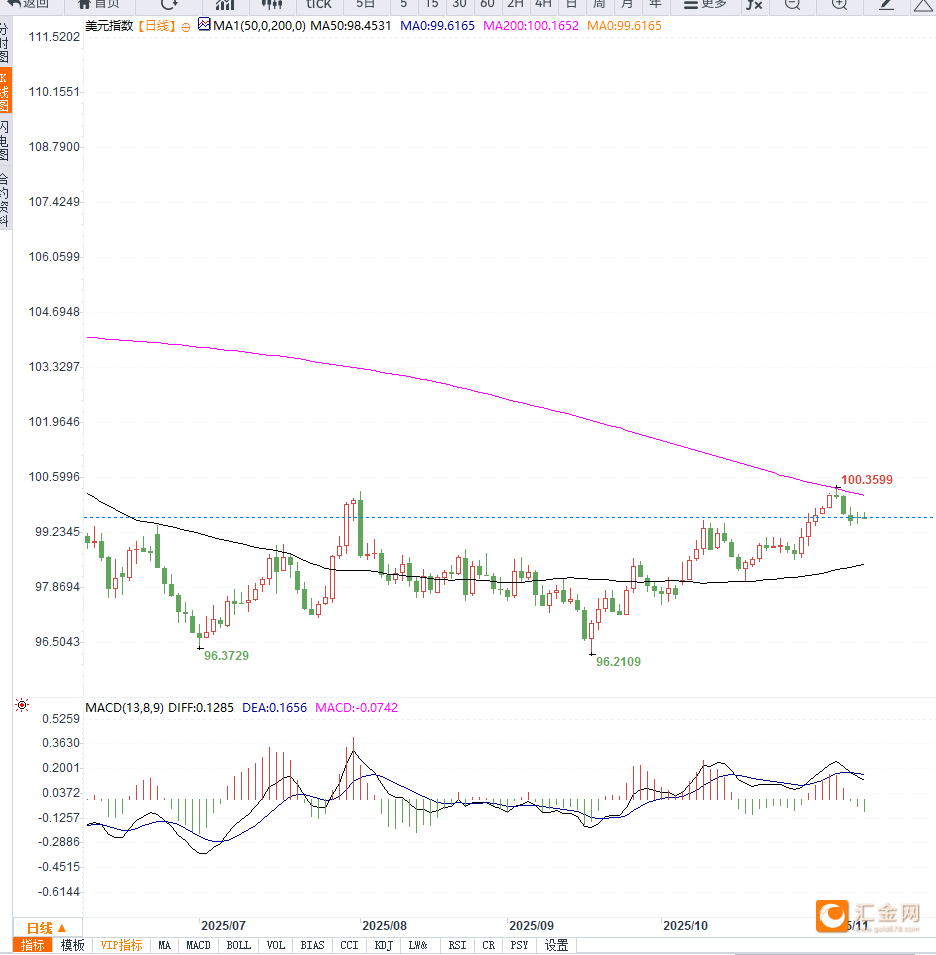The width and height of the screenshot is (936, 955).
Task: Select the pencil drawing tool
Action: coord(886,4)
